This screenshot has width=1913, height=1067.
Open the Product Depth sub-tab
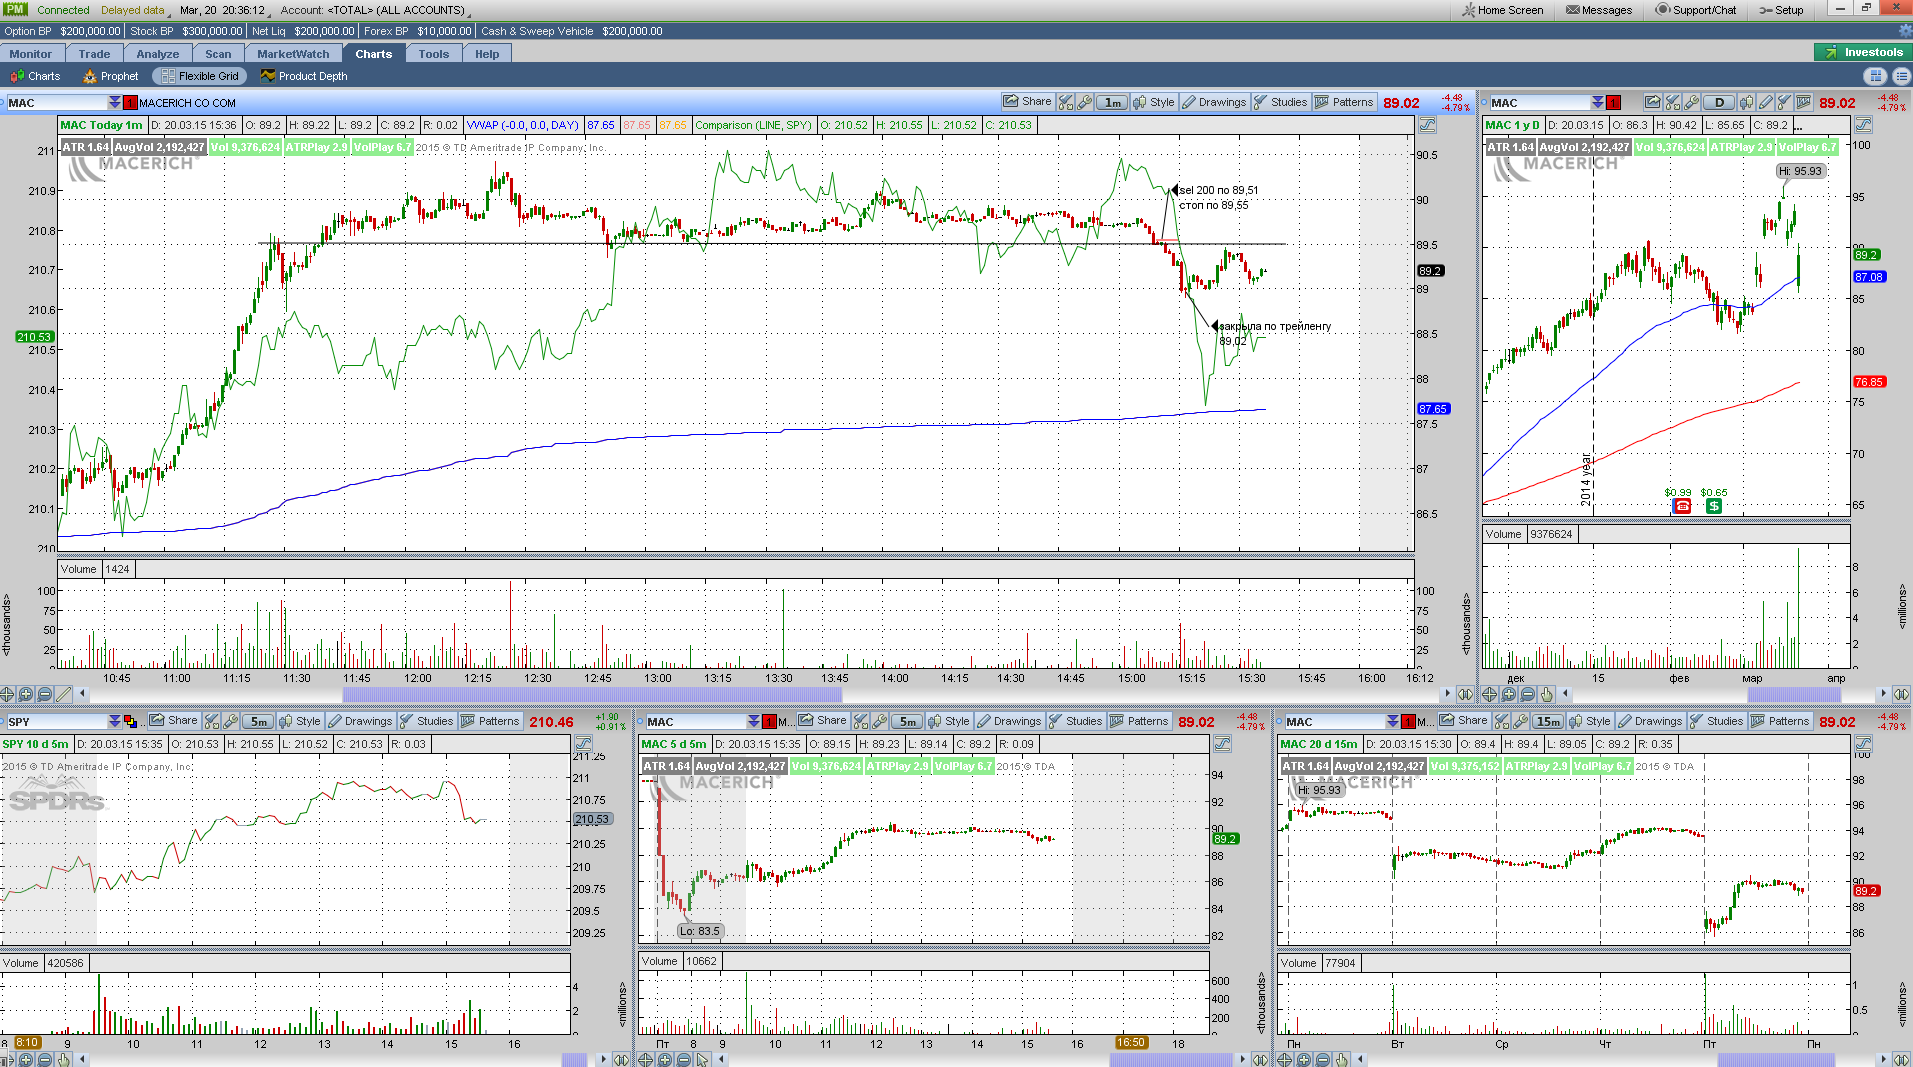point(303,76)
